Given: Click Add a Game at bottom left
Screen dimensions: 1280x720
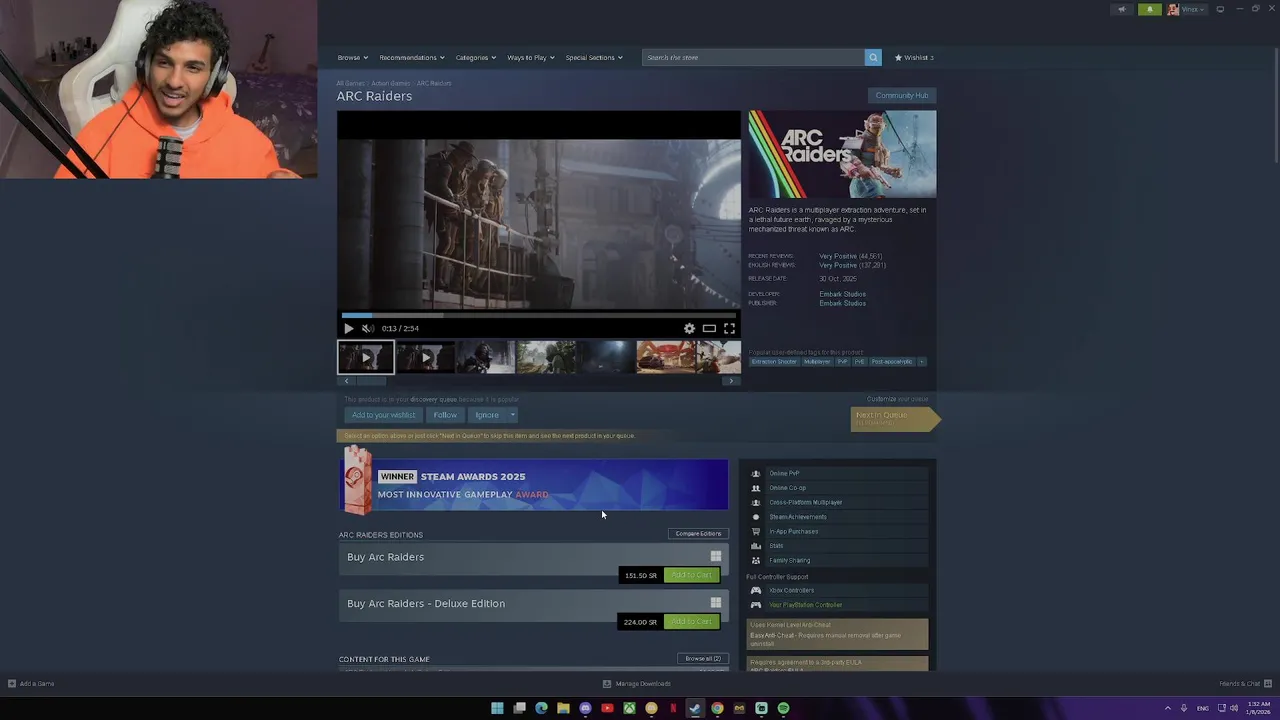Looking at the screenshot, I should [x=31, y=684].
